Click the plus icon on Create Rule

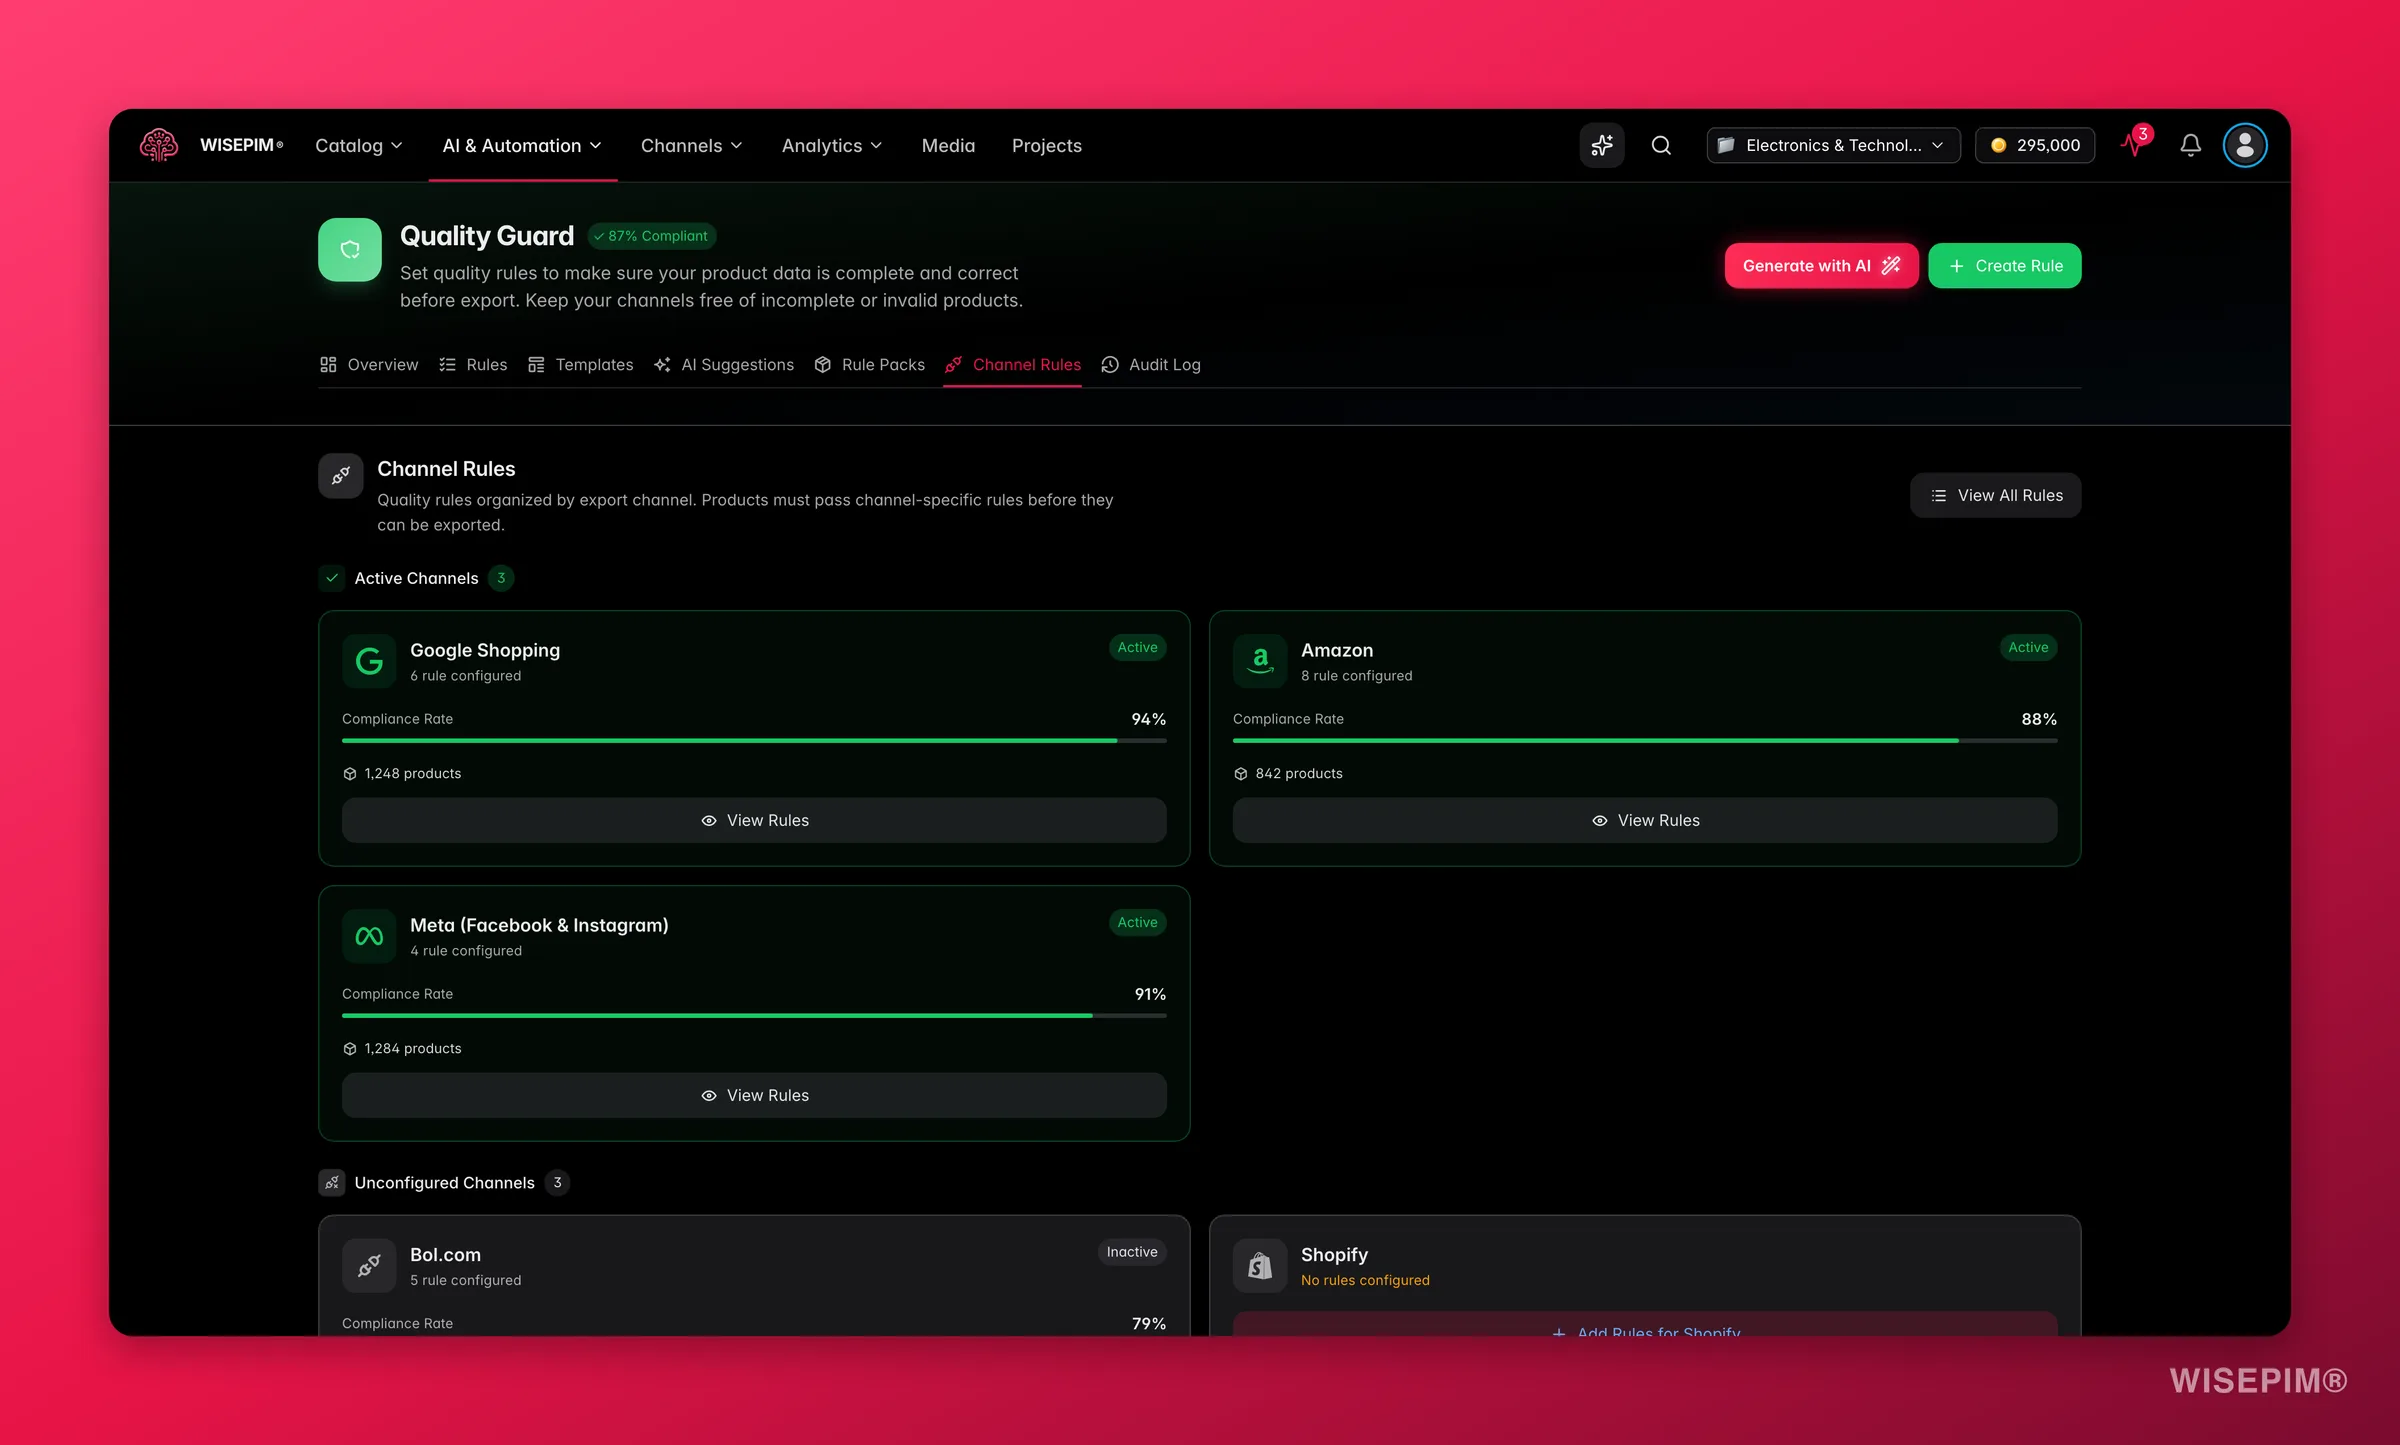click(x=1956, y=266)
